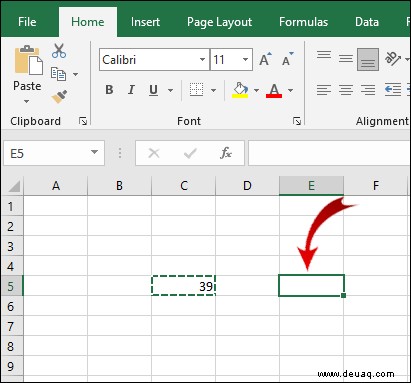Top align cell contents
The image size is (411, 383).
pos(324,55)
